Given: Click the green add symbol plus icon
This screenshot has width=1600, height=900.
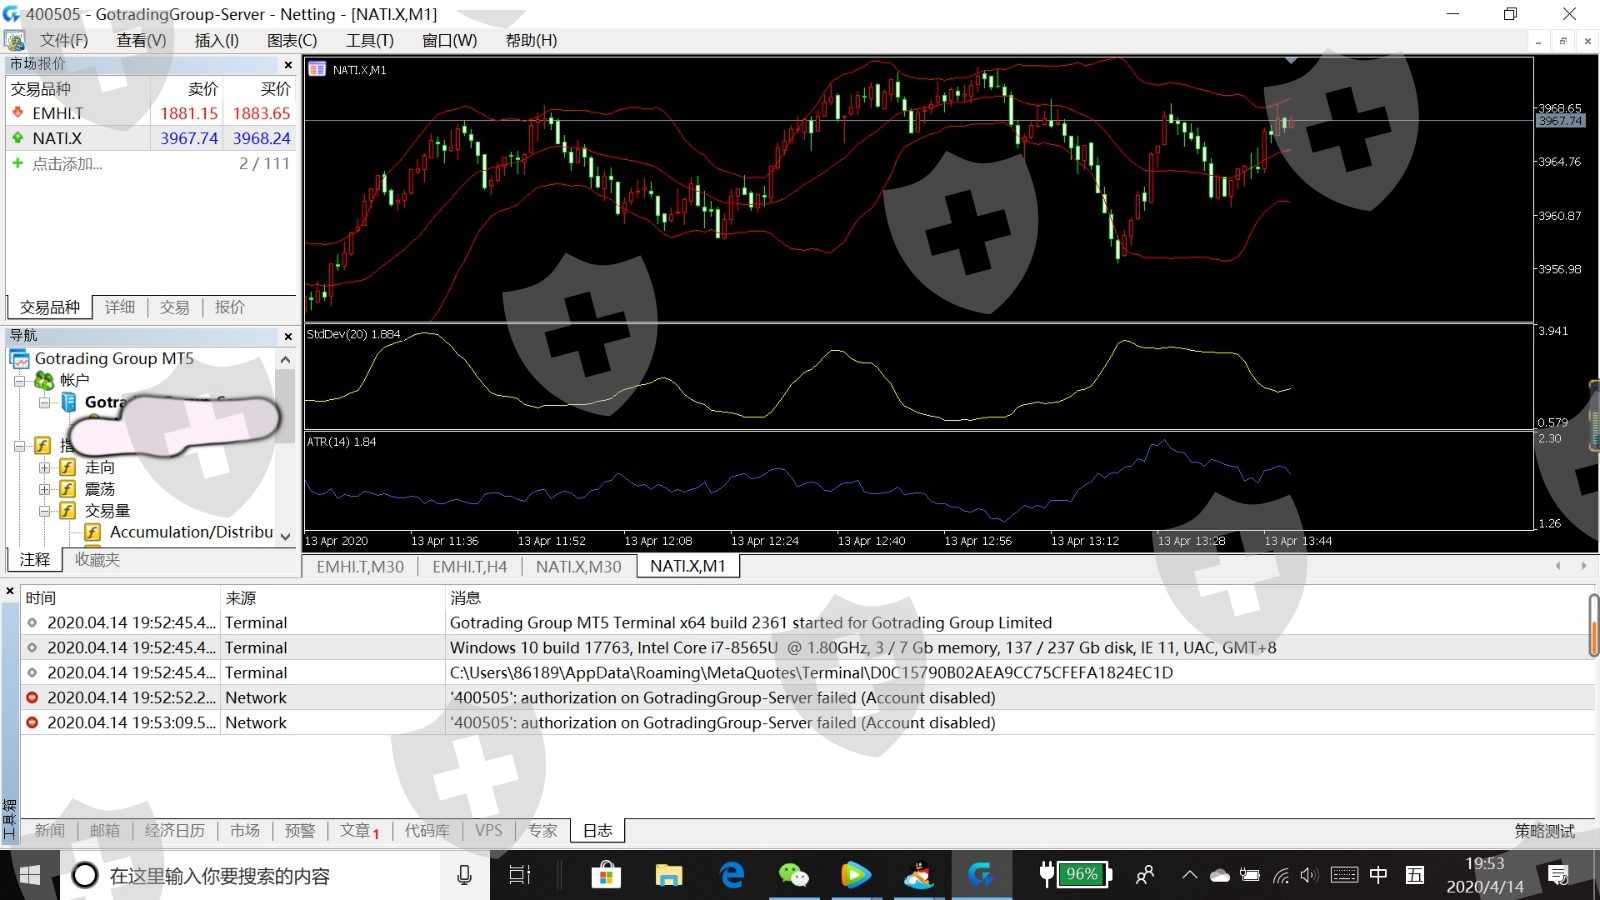Looking at the screenshot, I should (x=17, y=163).
